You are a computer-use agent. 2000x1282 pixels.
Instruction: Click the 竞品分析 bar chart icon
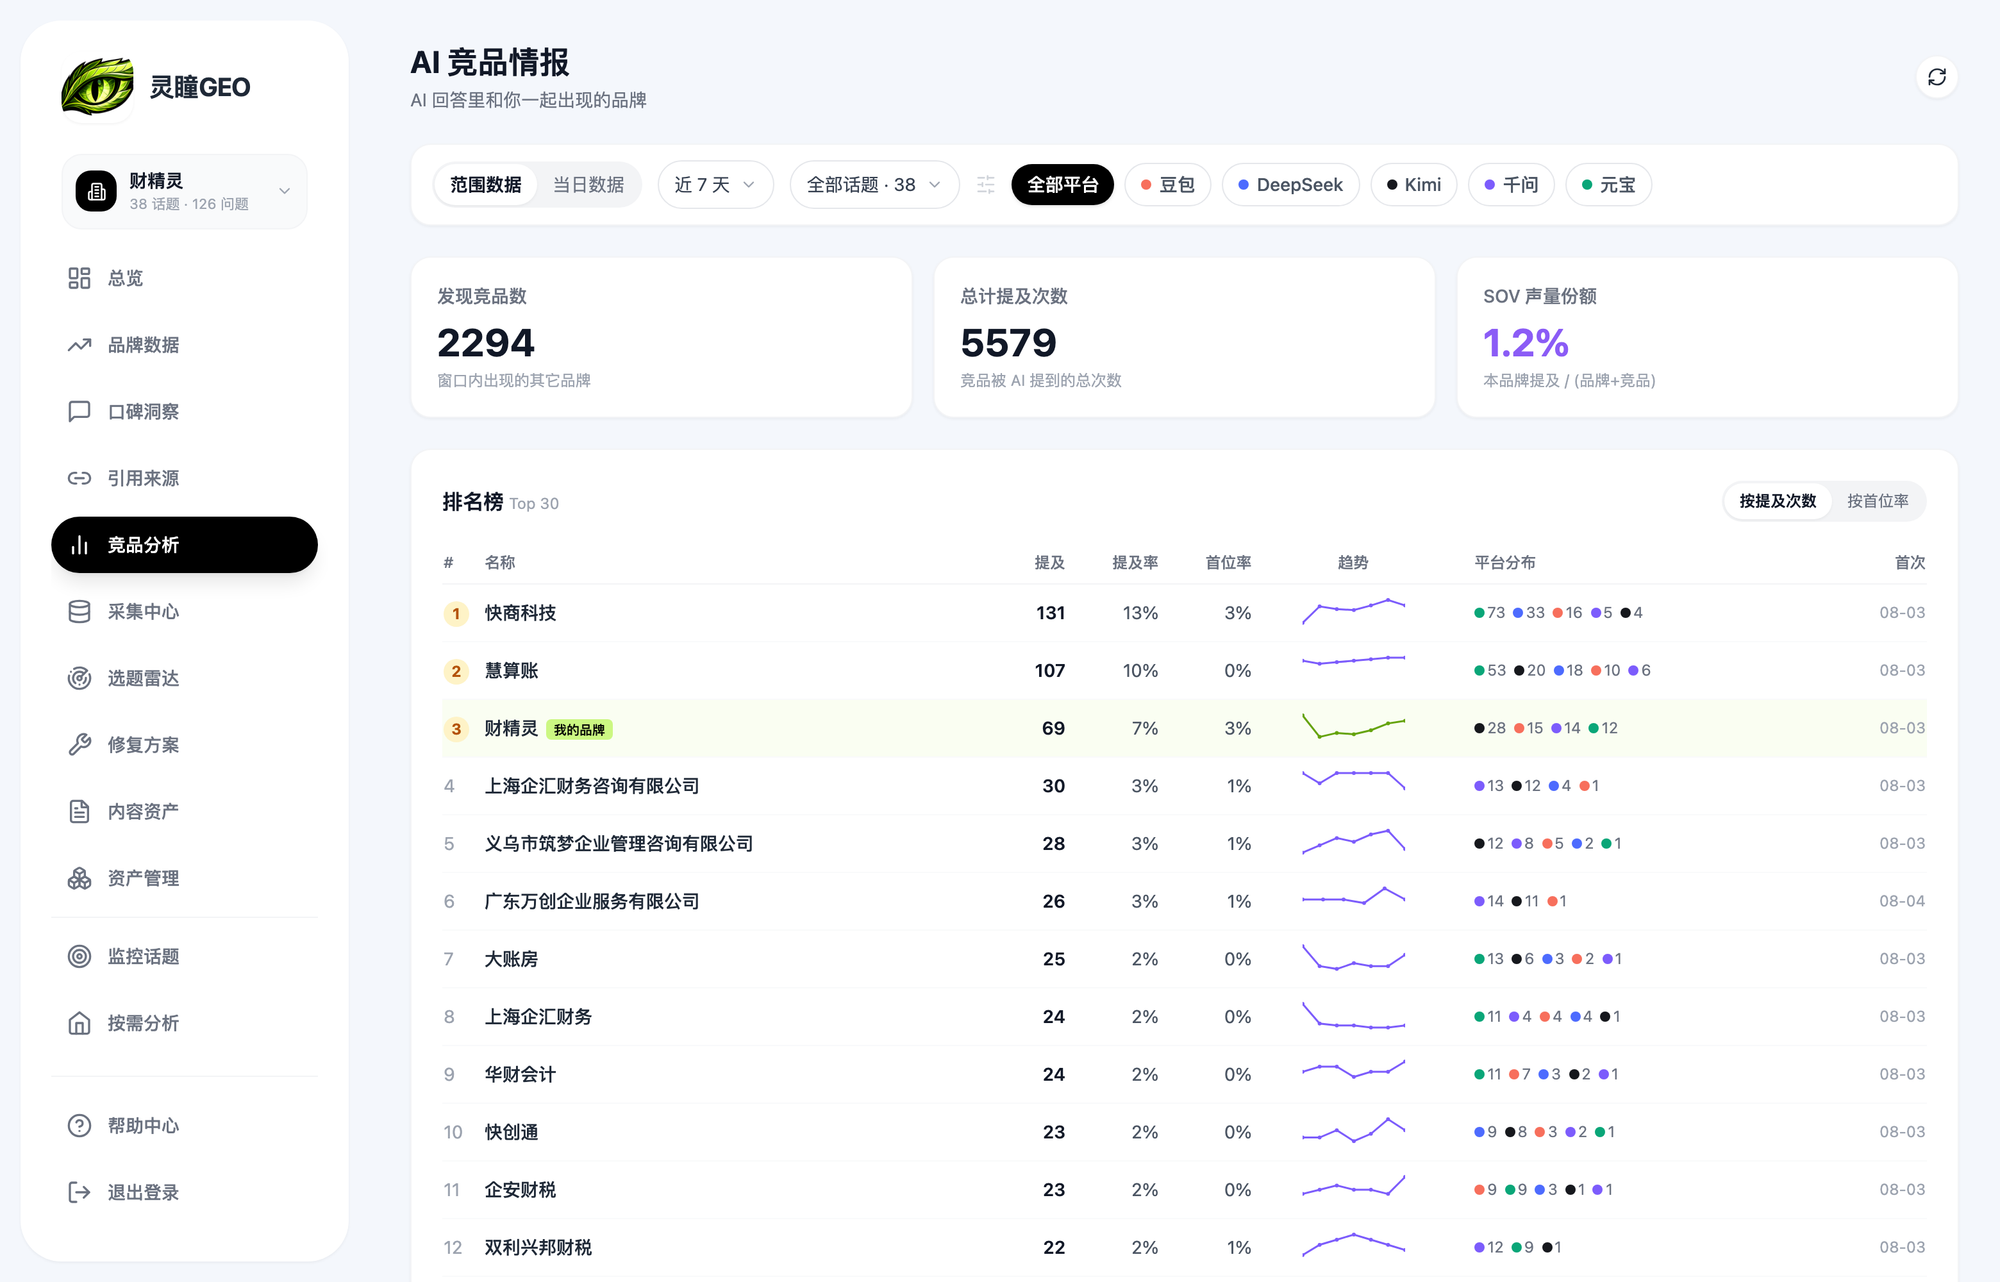(79, 545)
